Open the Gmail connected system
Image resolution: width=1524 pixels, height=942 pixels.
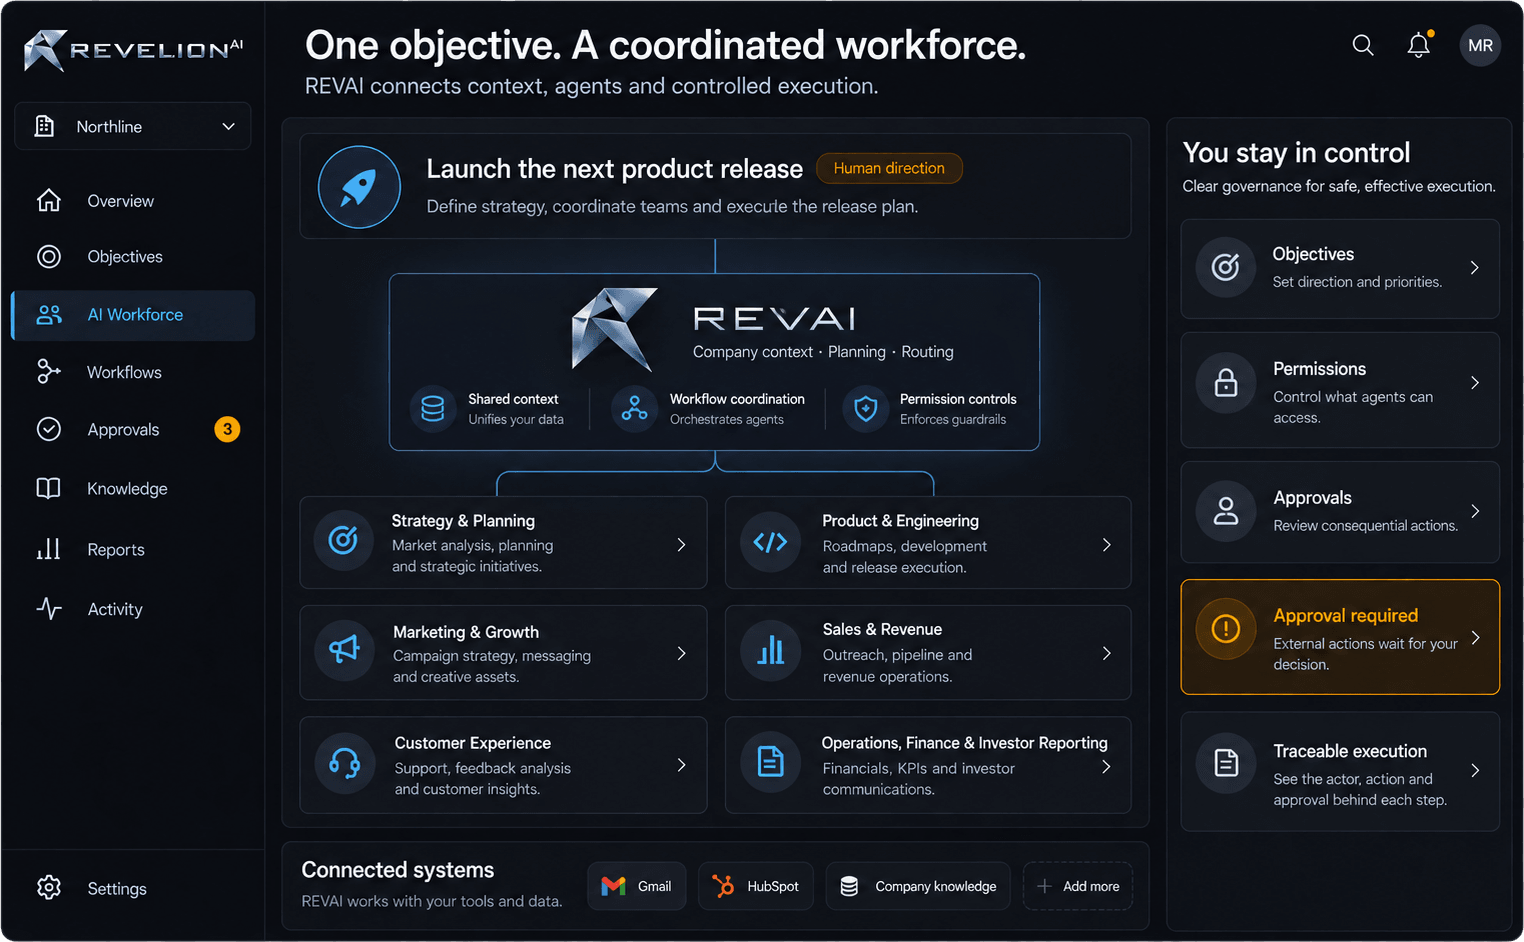[637, 886]
